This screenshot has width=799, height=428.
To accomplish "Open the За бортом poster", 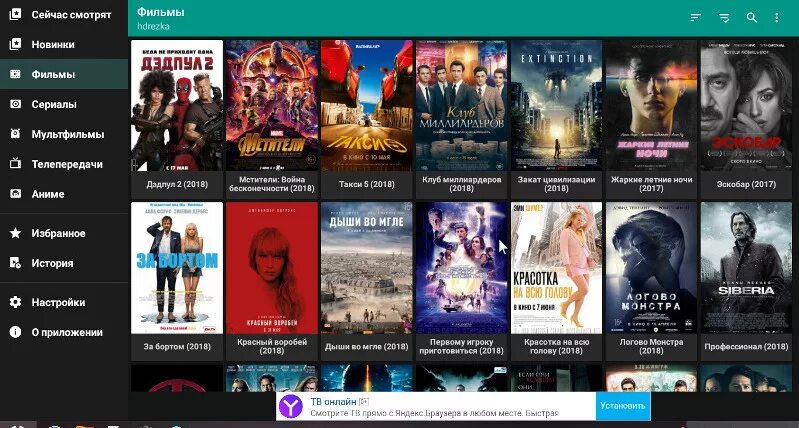I will click(177, 268).
